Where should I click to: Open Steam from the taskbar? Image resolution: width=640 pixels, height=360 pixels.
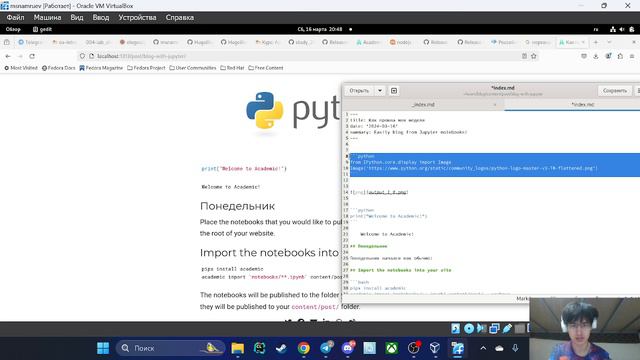281,348
